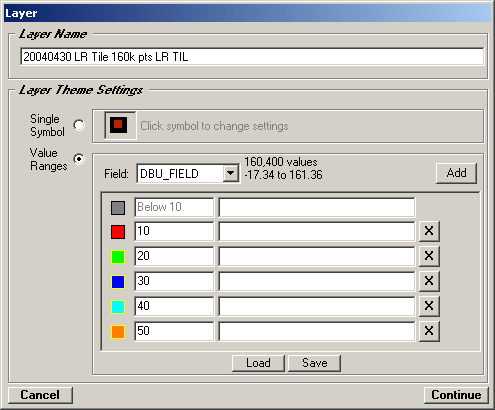Image resolution: width=495 pixels, height=410 pixels.
Task: Save the current theme ranges
Action: 314,363
